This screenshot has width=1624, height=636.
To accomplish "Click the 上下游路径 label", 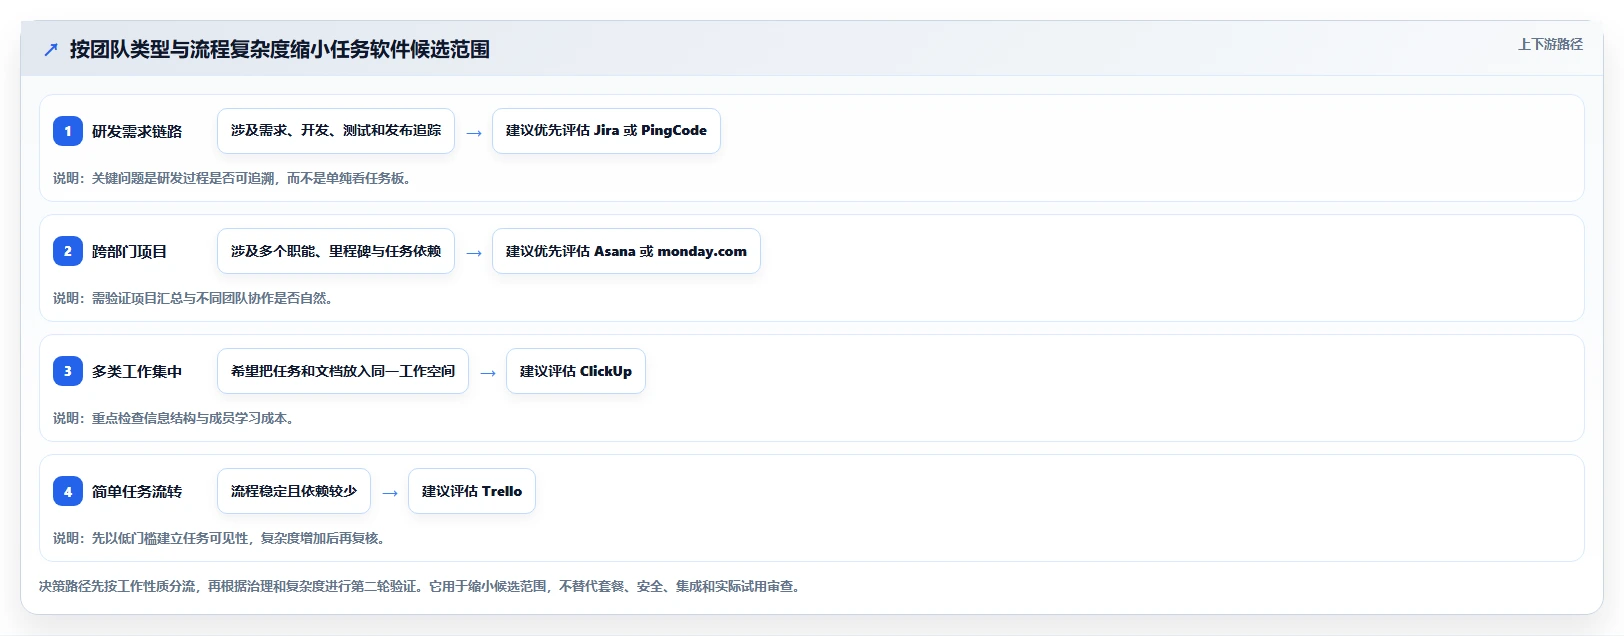I will 1550,44.
